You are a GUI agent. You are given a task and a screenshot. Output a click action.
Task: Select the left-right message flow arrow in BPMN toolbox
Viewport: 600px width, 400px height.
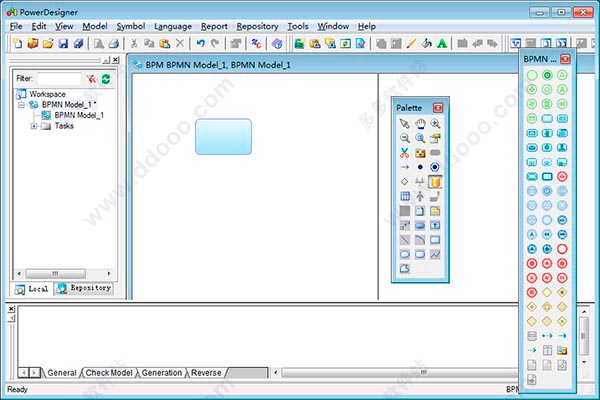(547, 336)
